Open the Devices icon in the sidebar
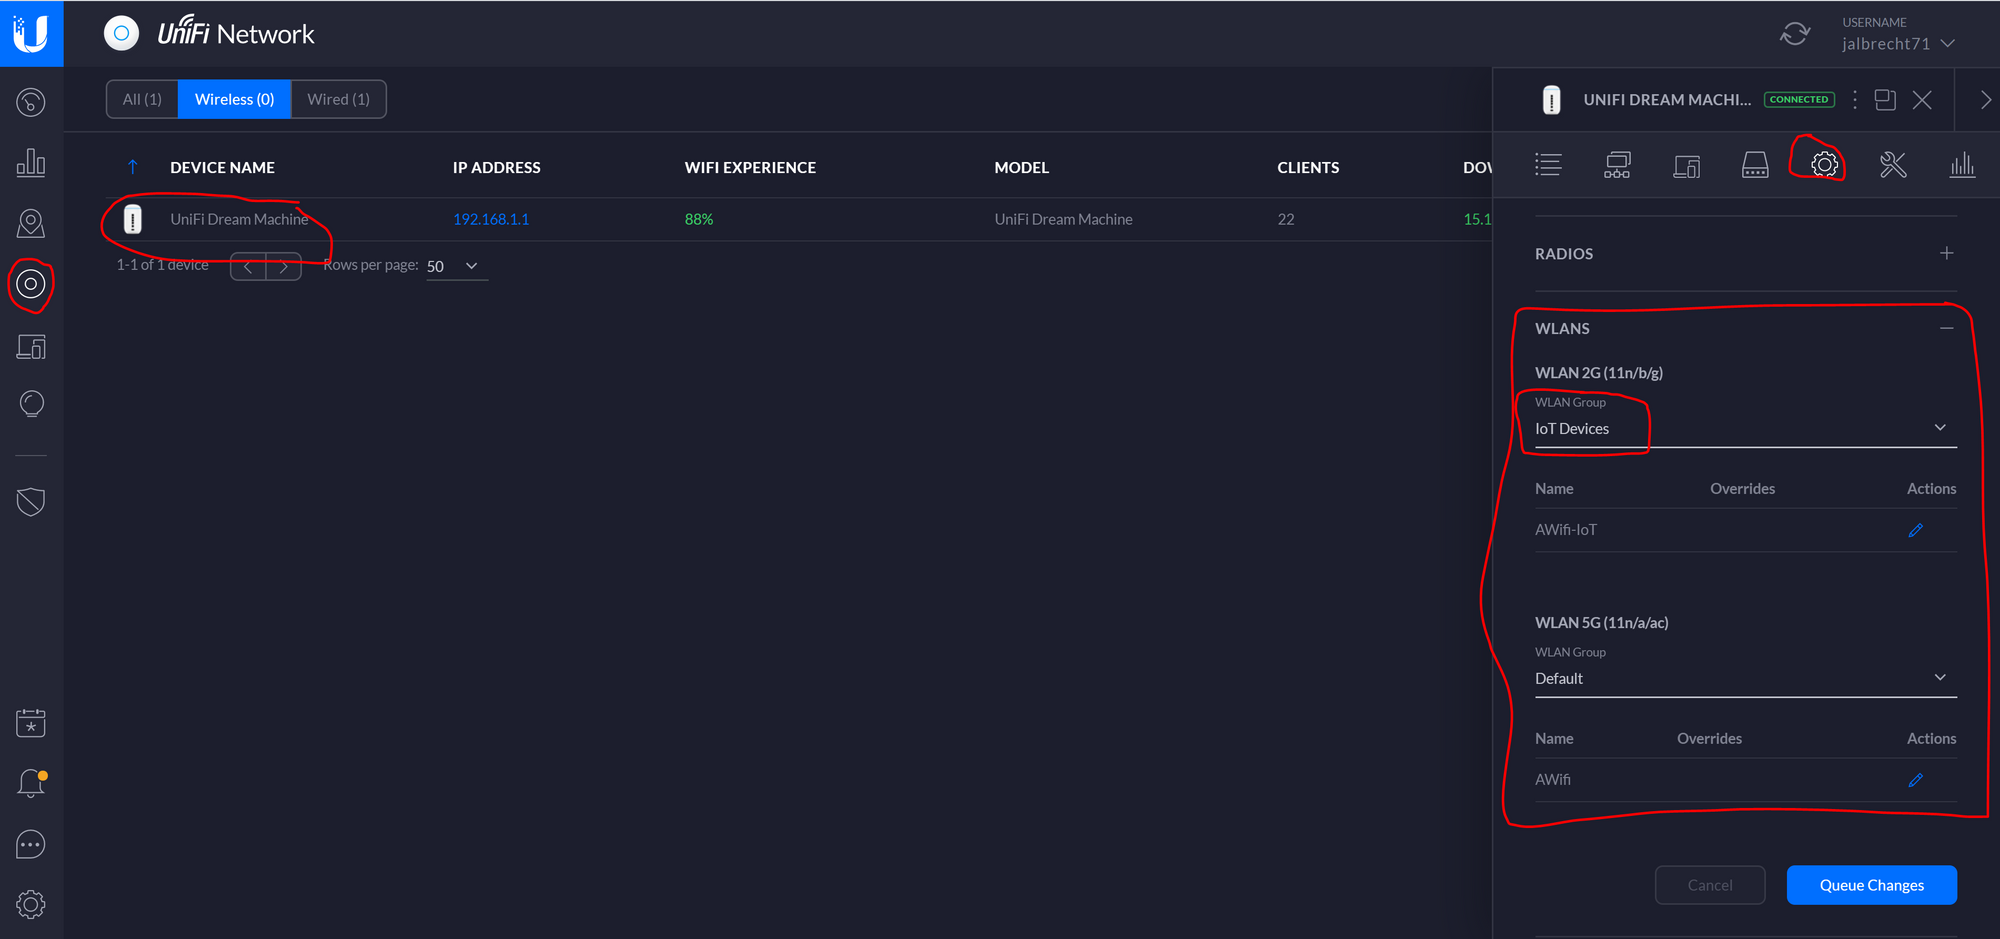Image resolution: width=2000 pixels, height=939 pixels. click(x=31, y=284)
